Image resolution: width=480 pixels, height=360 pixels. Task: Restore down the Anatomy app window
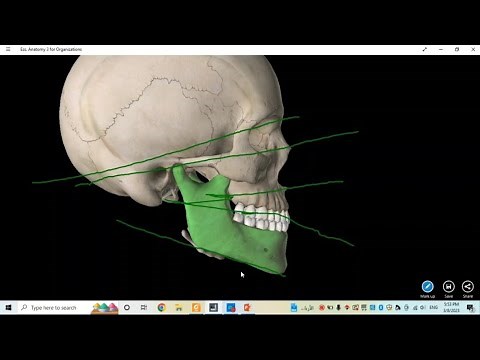click(457, 49)
